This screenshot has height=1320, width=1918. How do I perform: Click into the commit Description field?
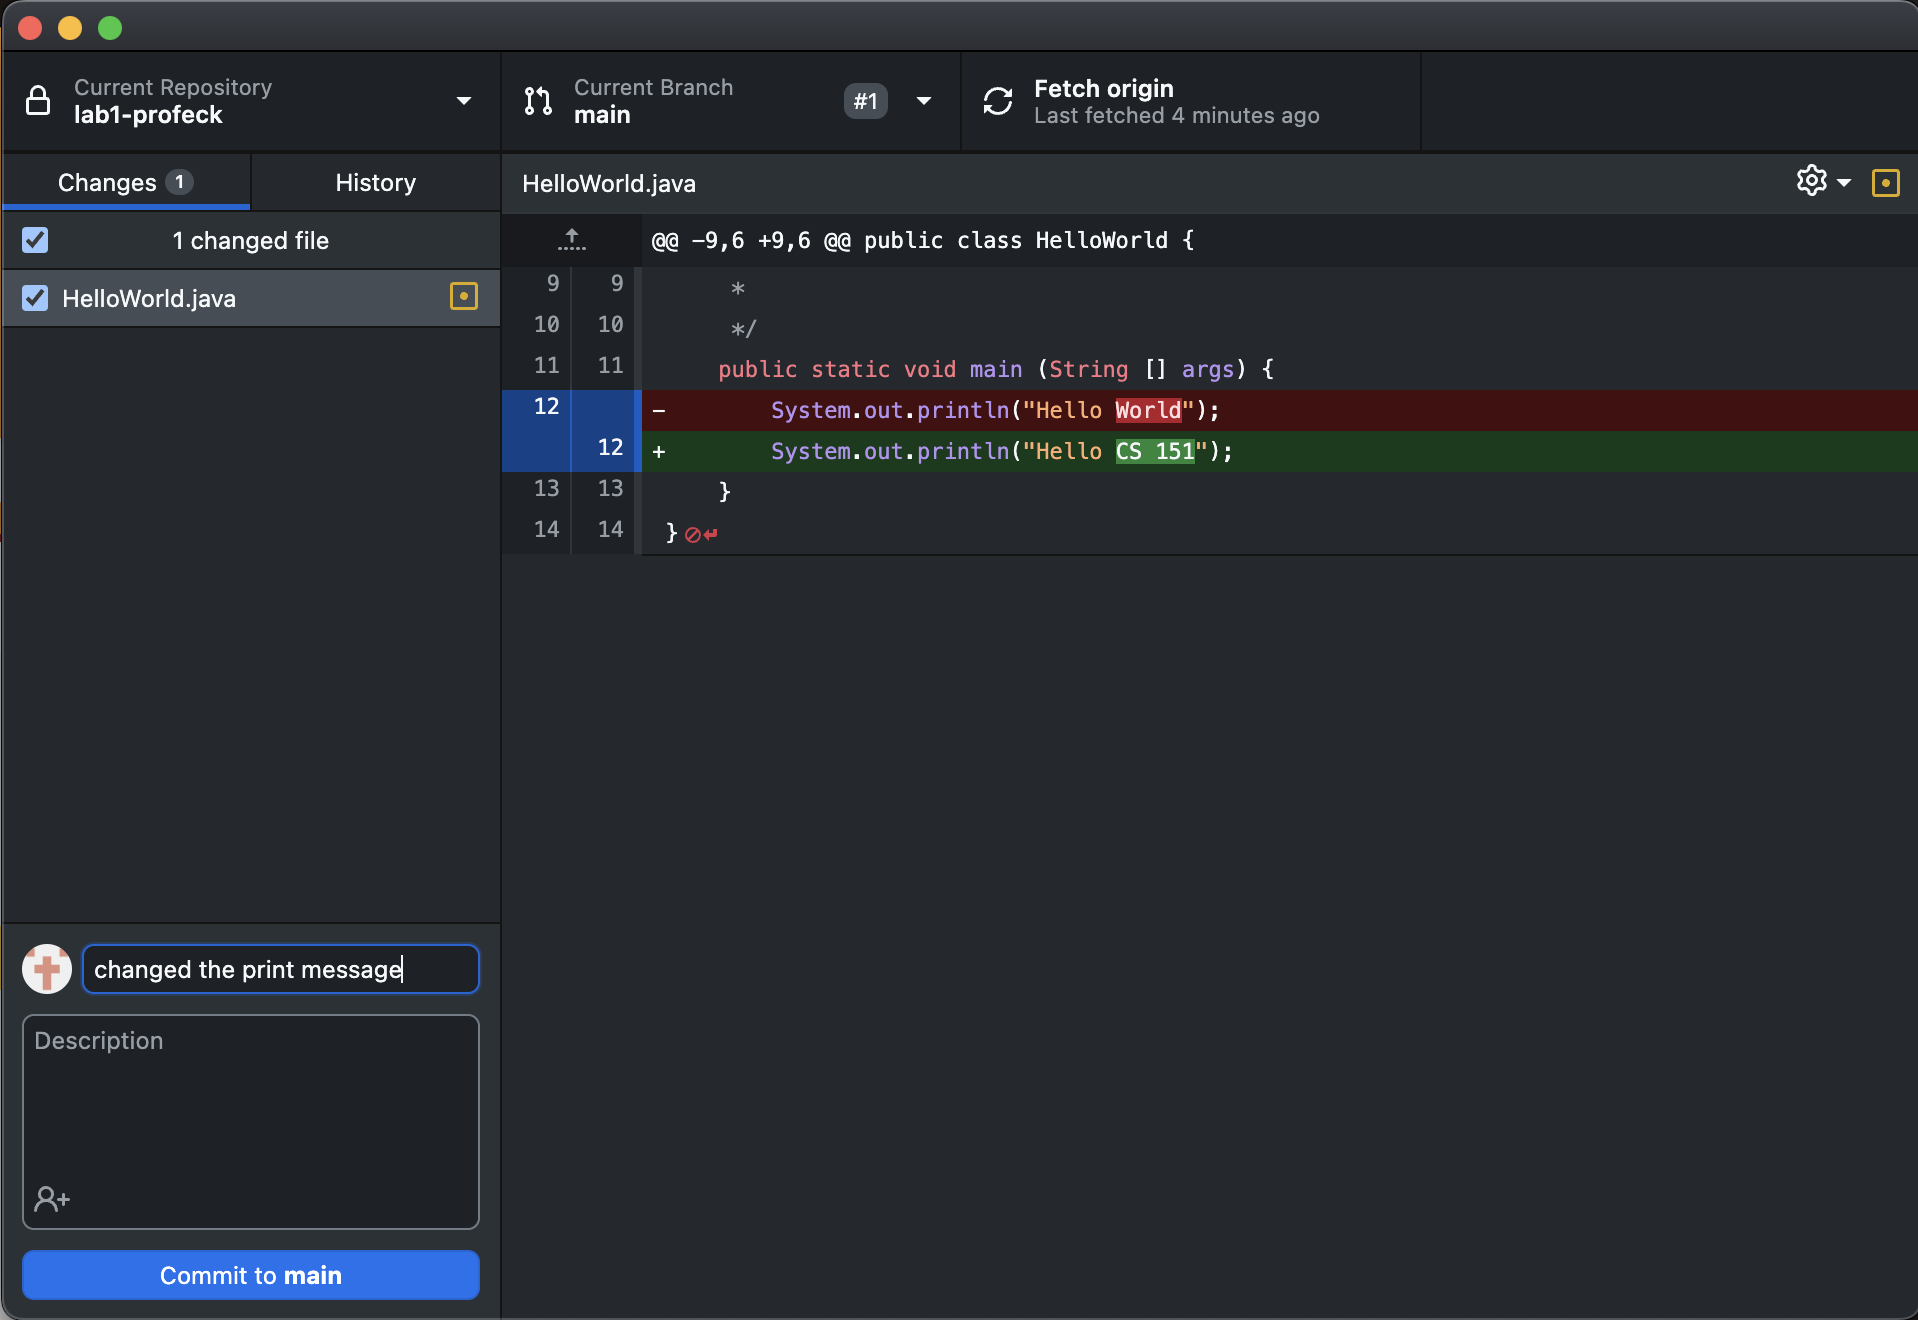250,1100
